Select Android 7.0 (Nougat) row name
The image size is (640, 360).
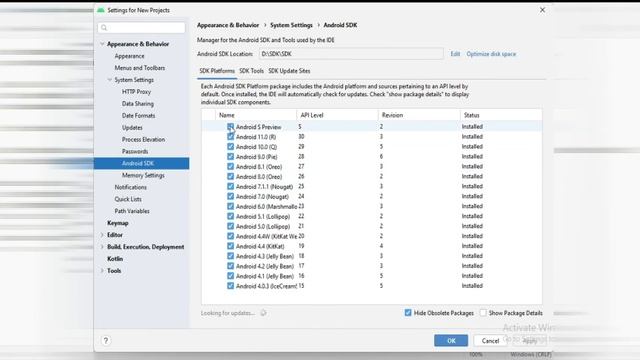[x=262, y=197]
